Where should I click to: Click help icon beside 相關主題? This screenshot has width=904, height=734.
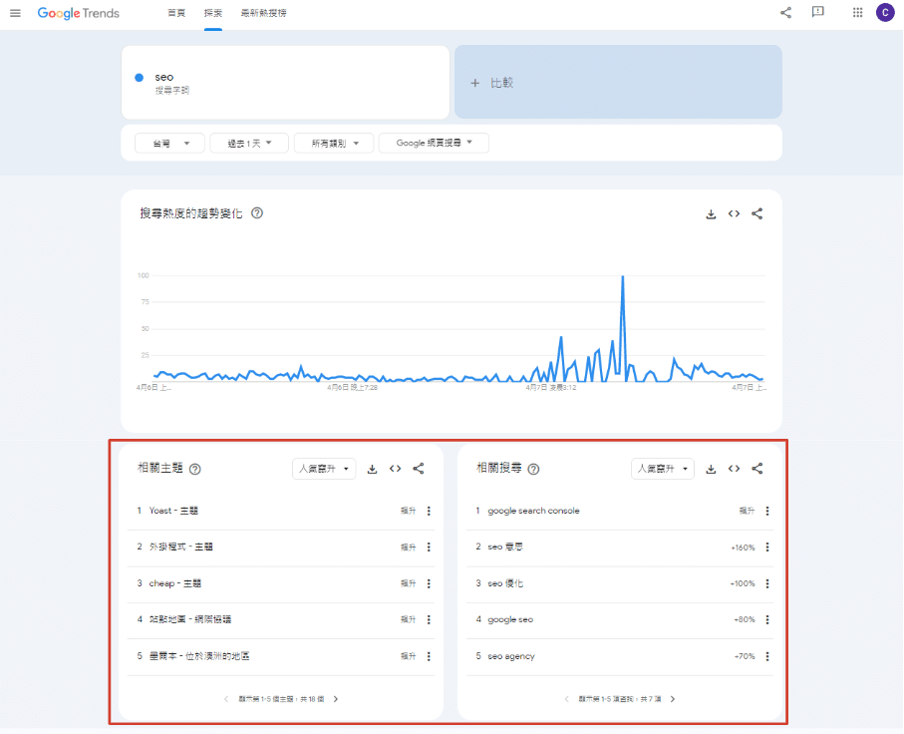[195, 469]
